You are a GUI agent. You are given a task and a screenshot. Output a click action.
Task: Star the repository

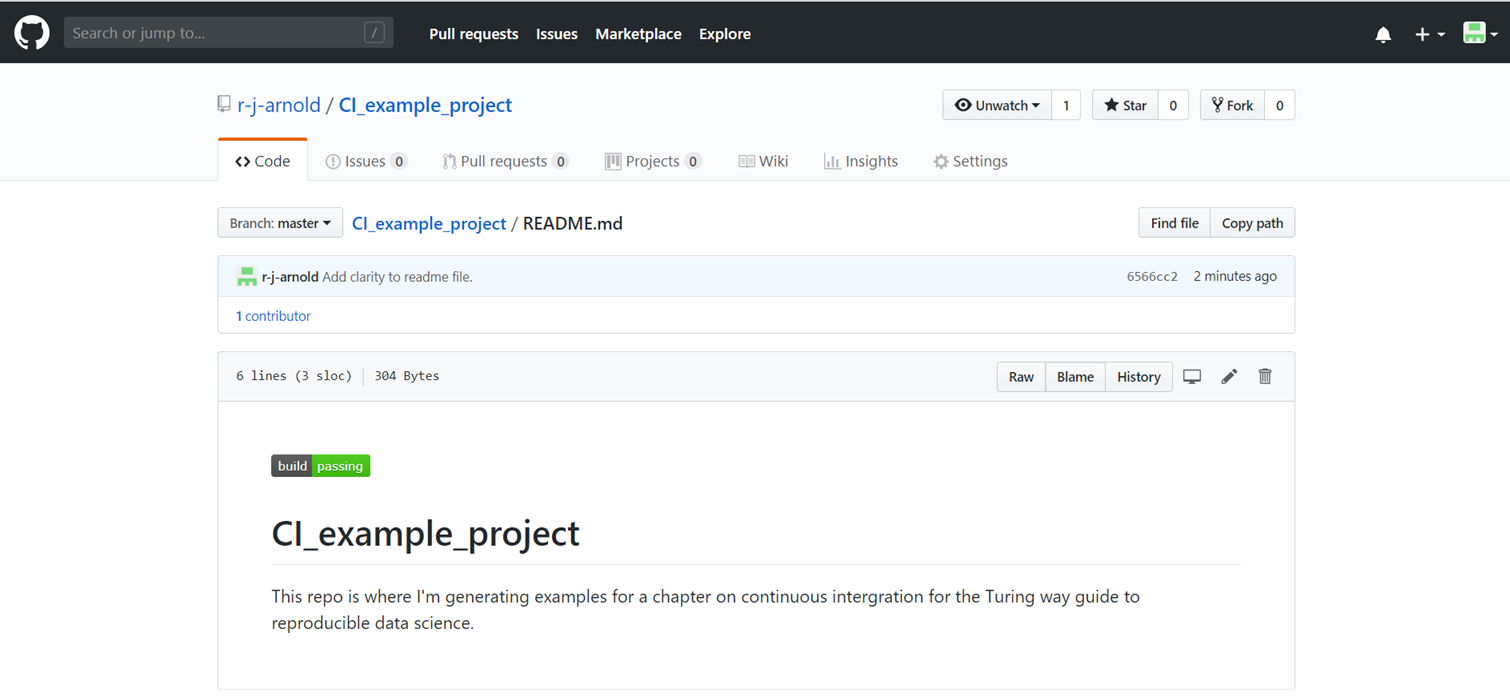1125,105
